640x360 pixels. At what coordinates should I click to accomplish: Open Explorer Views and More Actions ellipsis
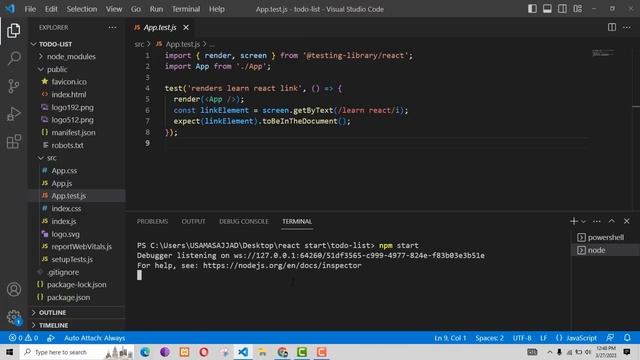click(x=112, y=27)
